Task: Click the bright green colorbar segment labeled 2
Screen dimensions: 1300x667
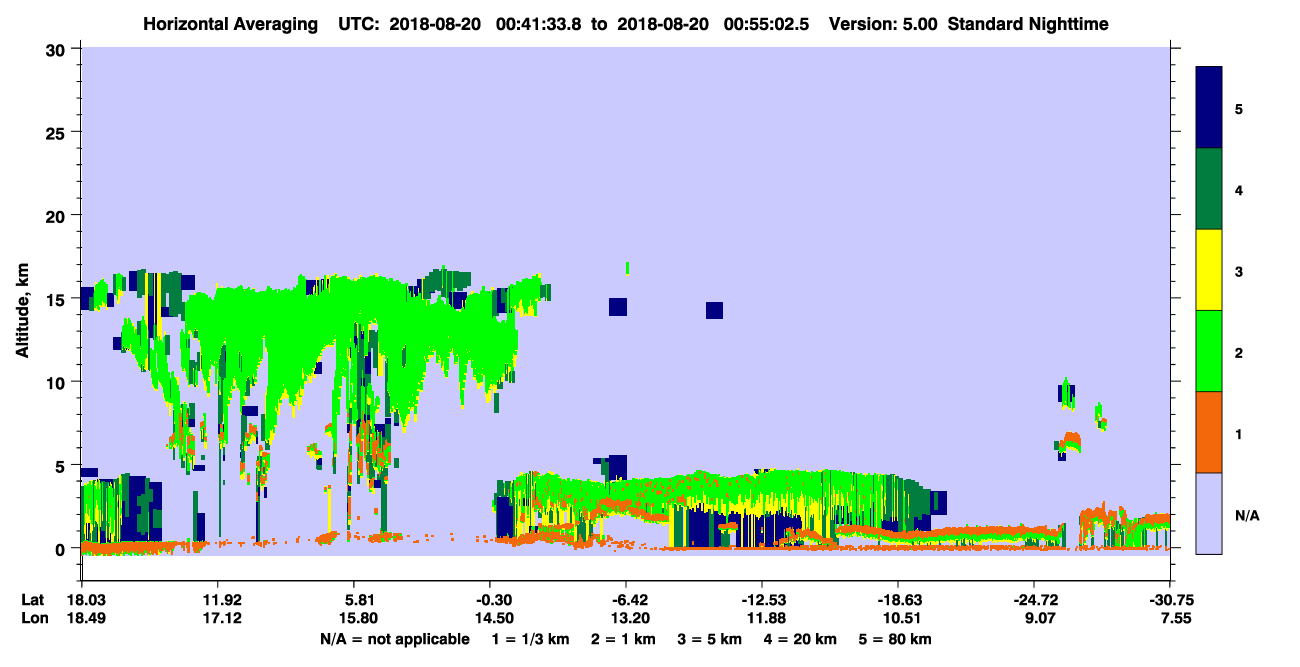Action: pos(1209,351)
